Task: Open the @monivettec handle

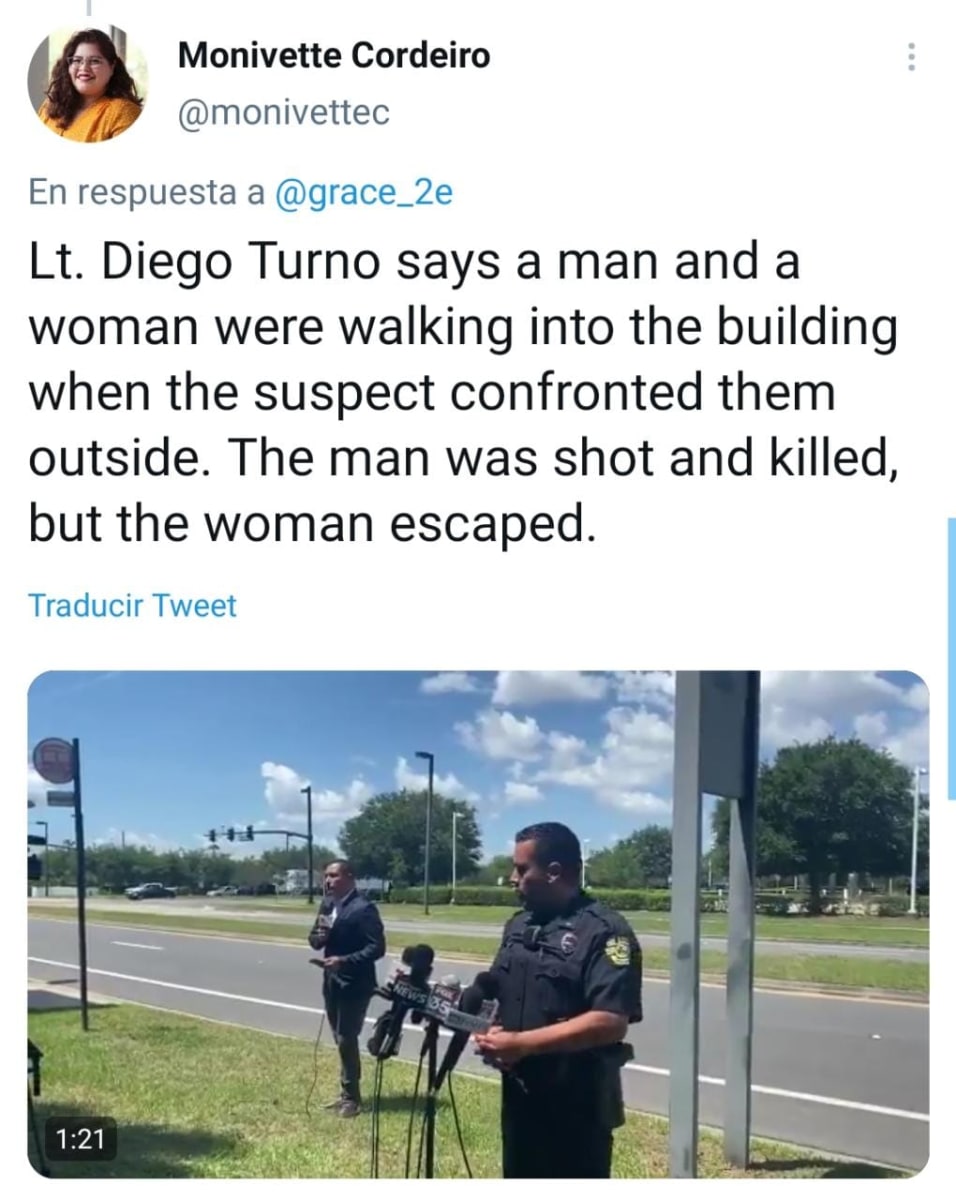Action: pyautogui.click(x=283, y=114)
